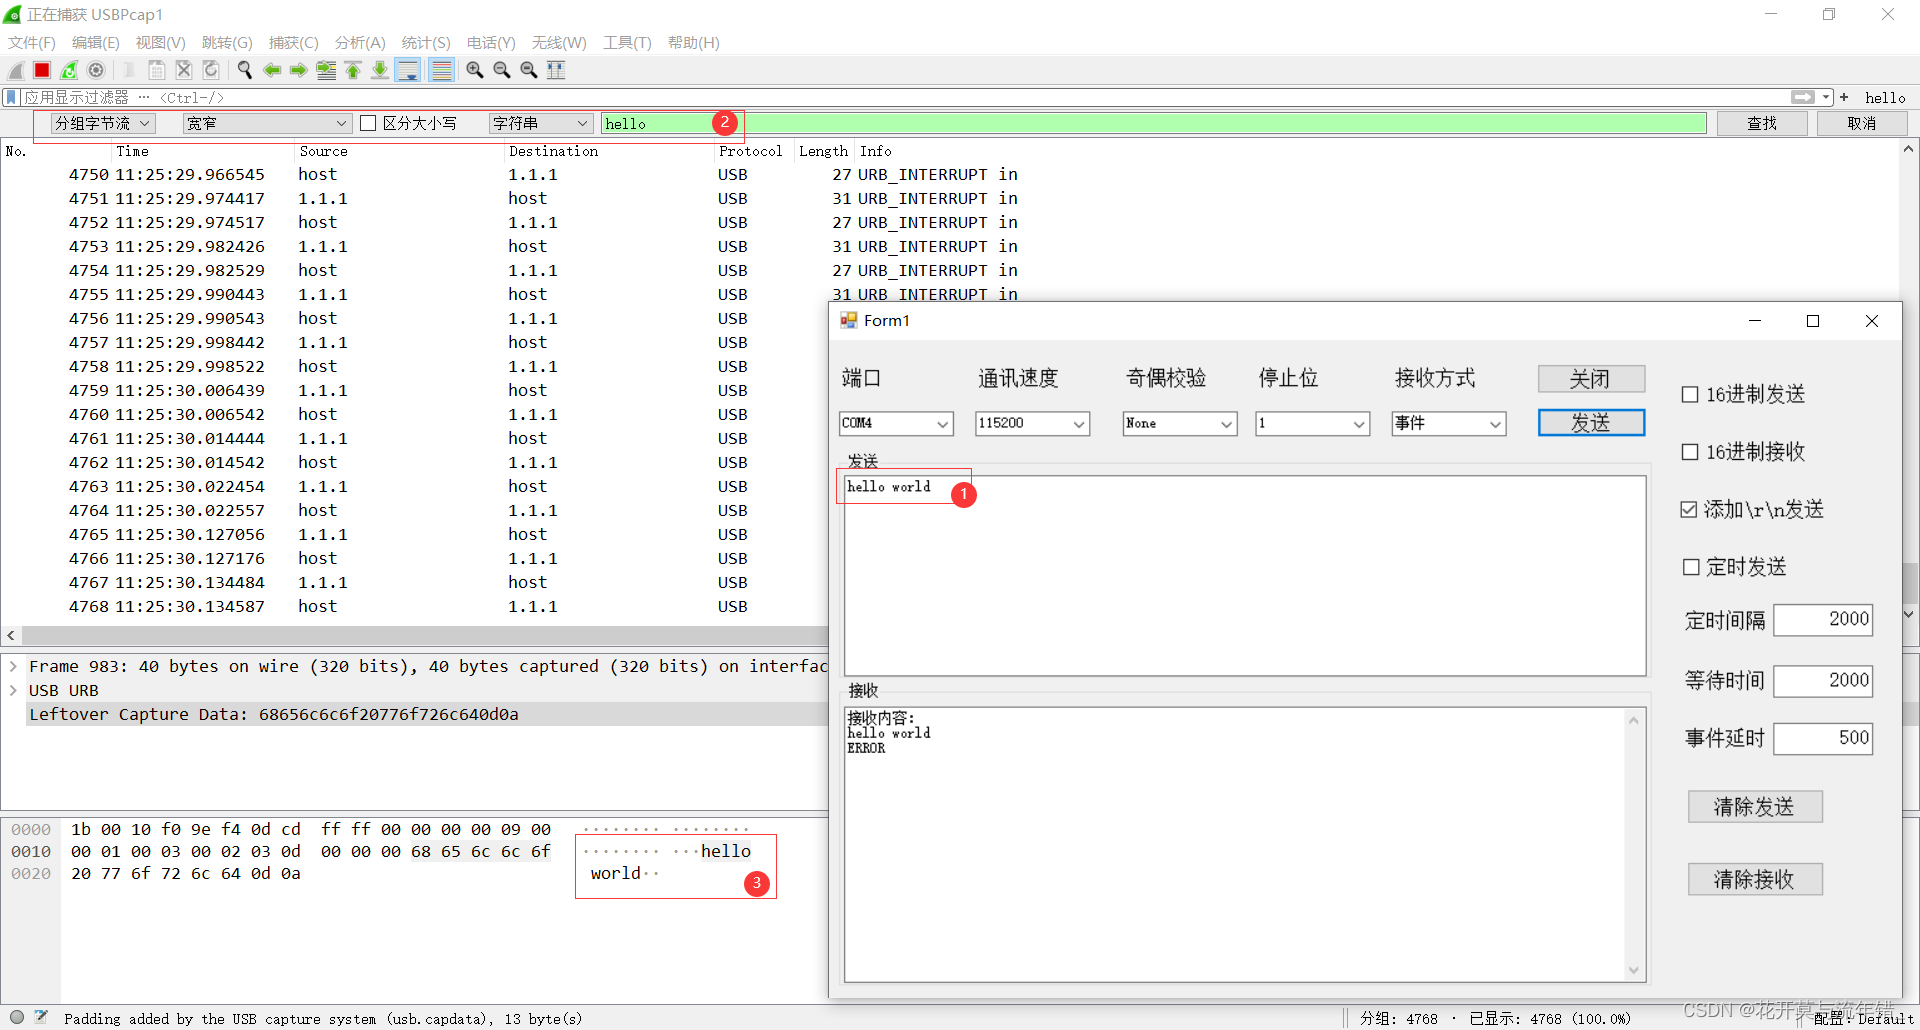Disable 添加\r\n发送 option
1920x1030 pixels.
coord(1688,509)
